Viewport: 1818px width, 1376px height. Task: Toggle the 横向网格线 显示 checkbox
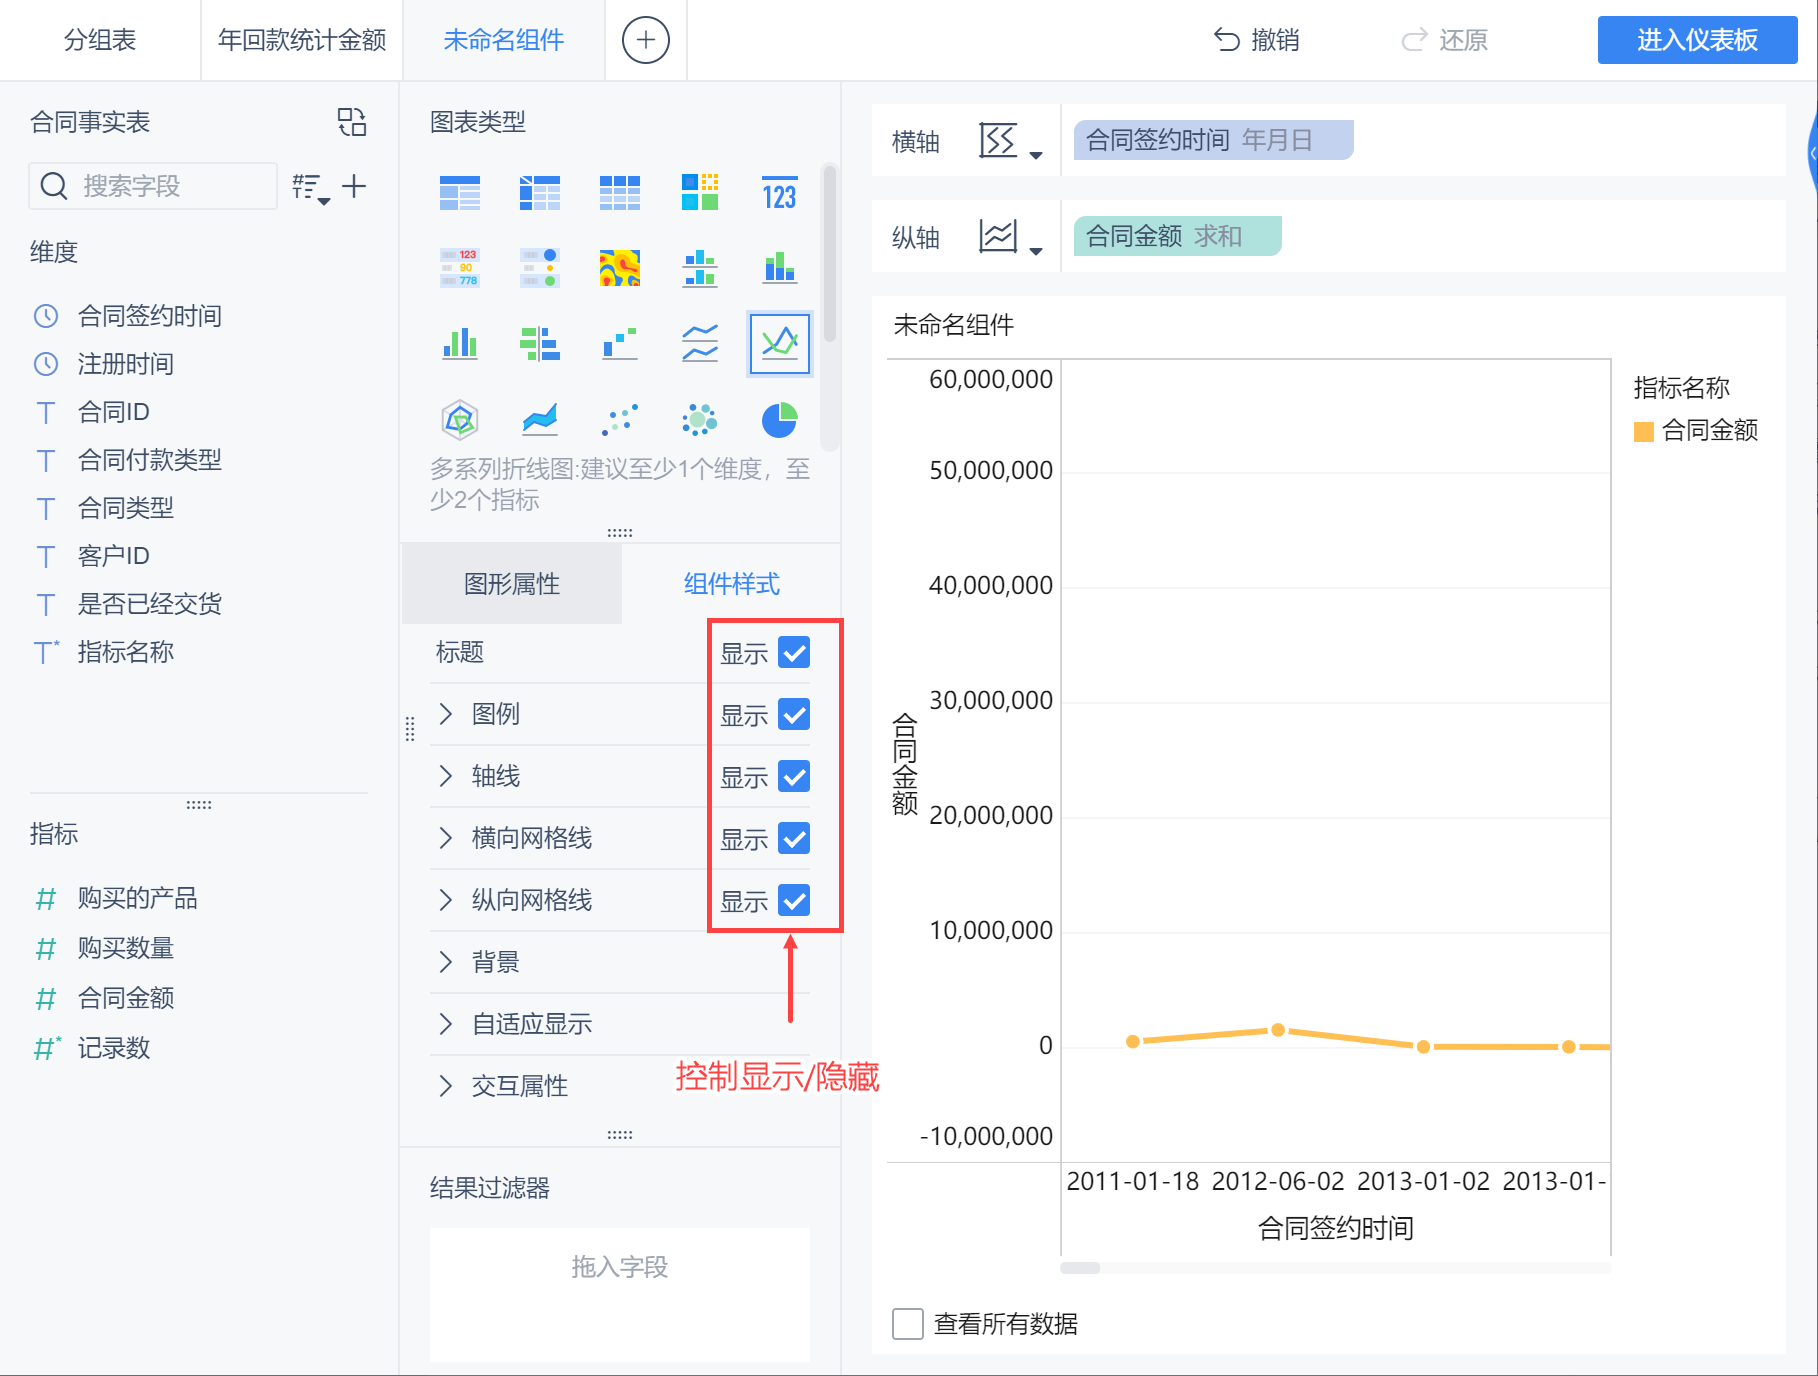click(794, 838)
